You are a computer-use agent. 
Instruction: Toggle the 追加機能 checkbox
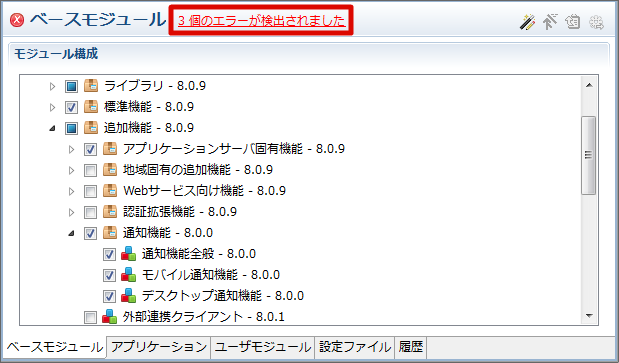(x=71, y=128)
